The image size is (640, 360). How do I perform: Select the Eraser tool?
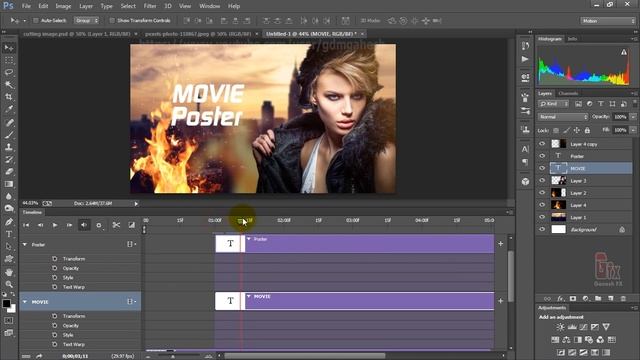pyautogui.click(x=9, y=171)
